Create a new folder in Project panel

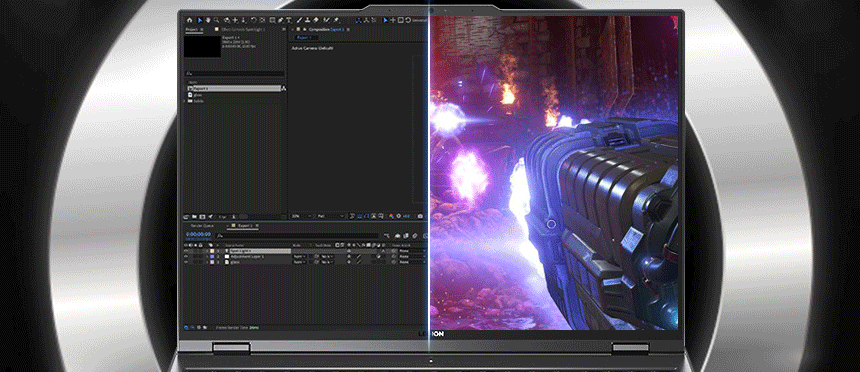tap(194, 216)
